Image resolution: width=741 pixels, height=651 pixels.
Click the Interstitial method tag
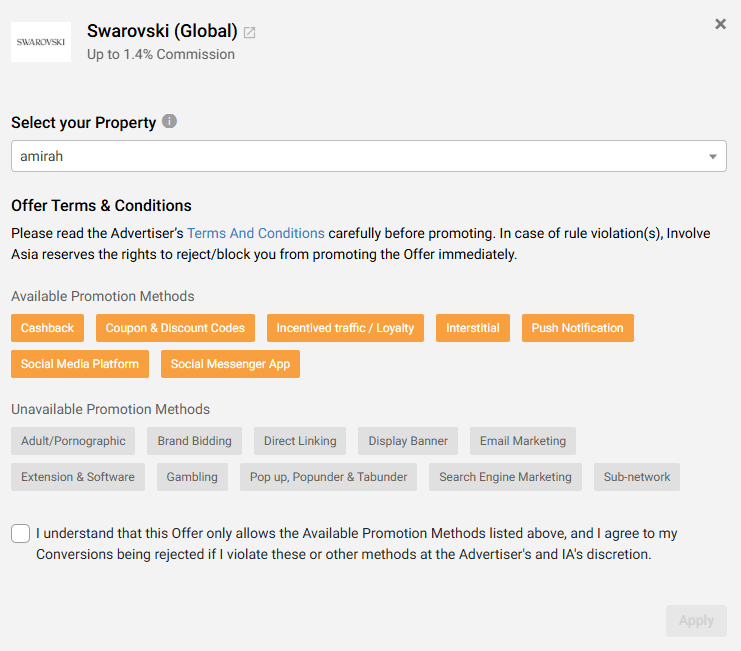(x=473, y=328)
